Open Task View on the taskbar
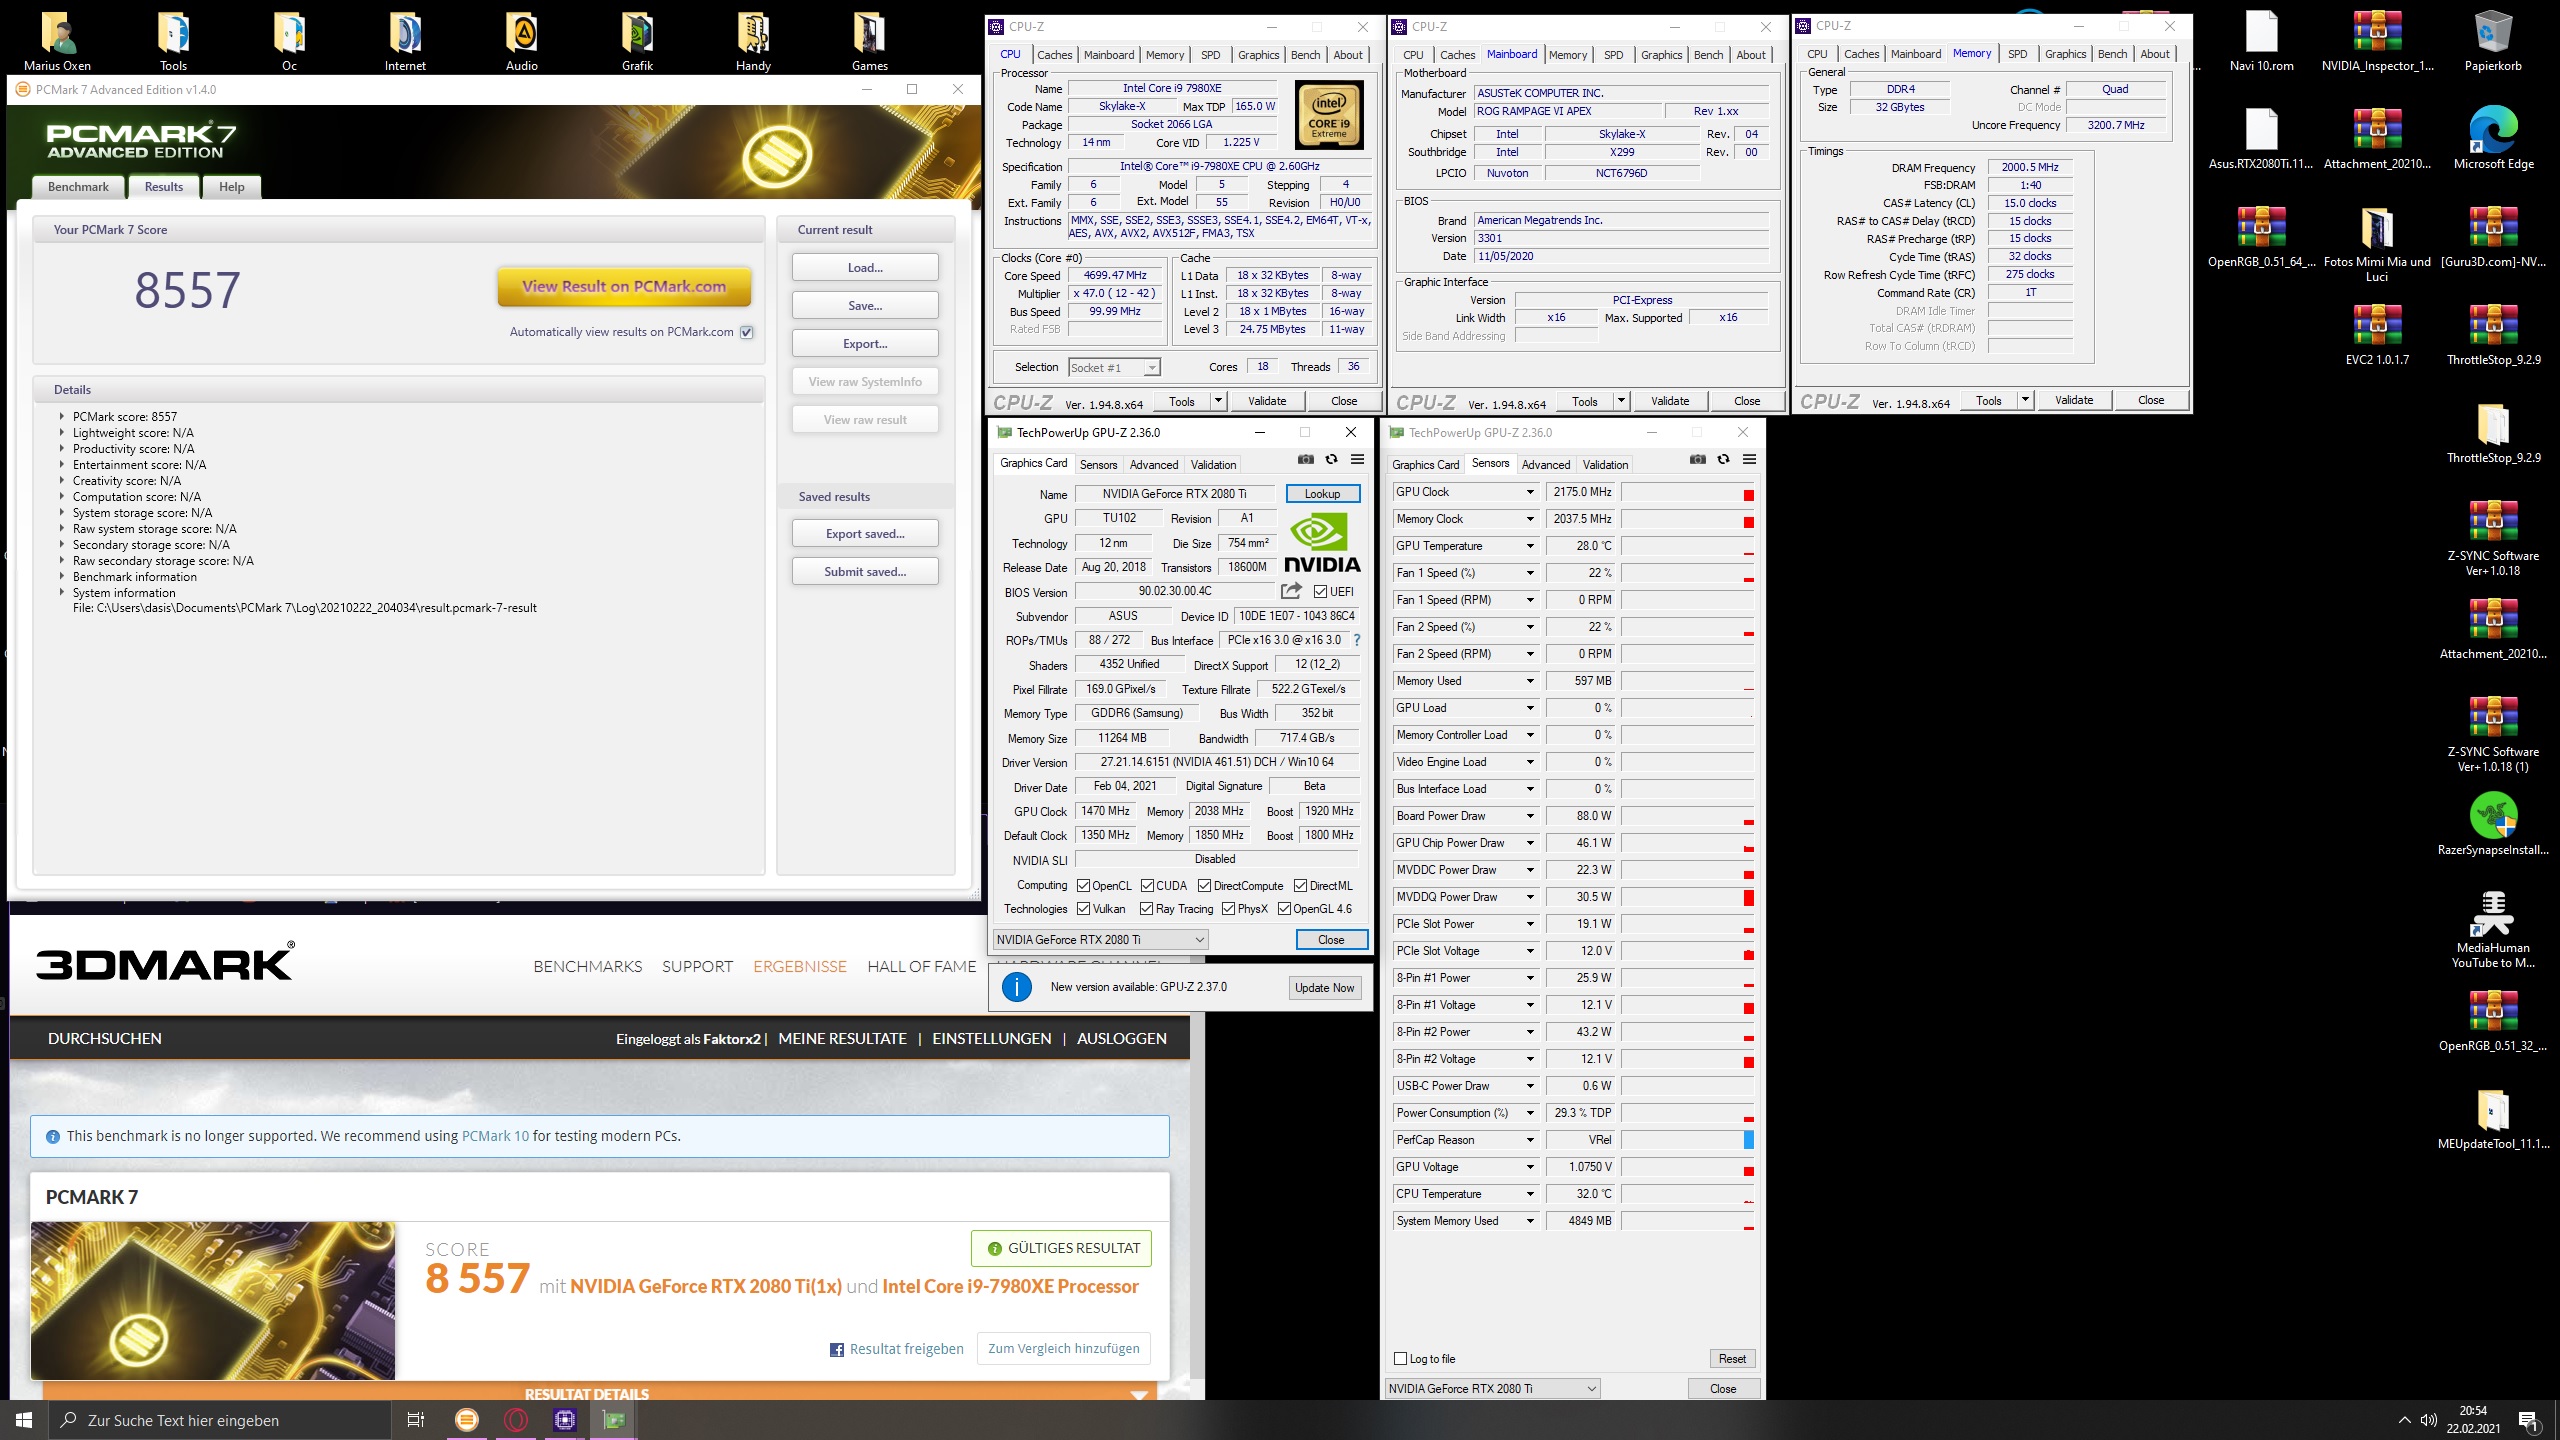Image resolution: width=2560 pixels, height=1440 pixels. point(416,1420)
